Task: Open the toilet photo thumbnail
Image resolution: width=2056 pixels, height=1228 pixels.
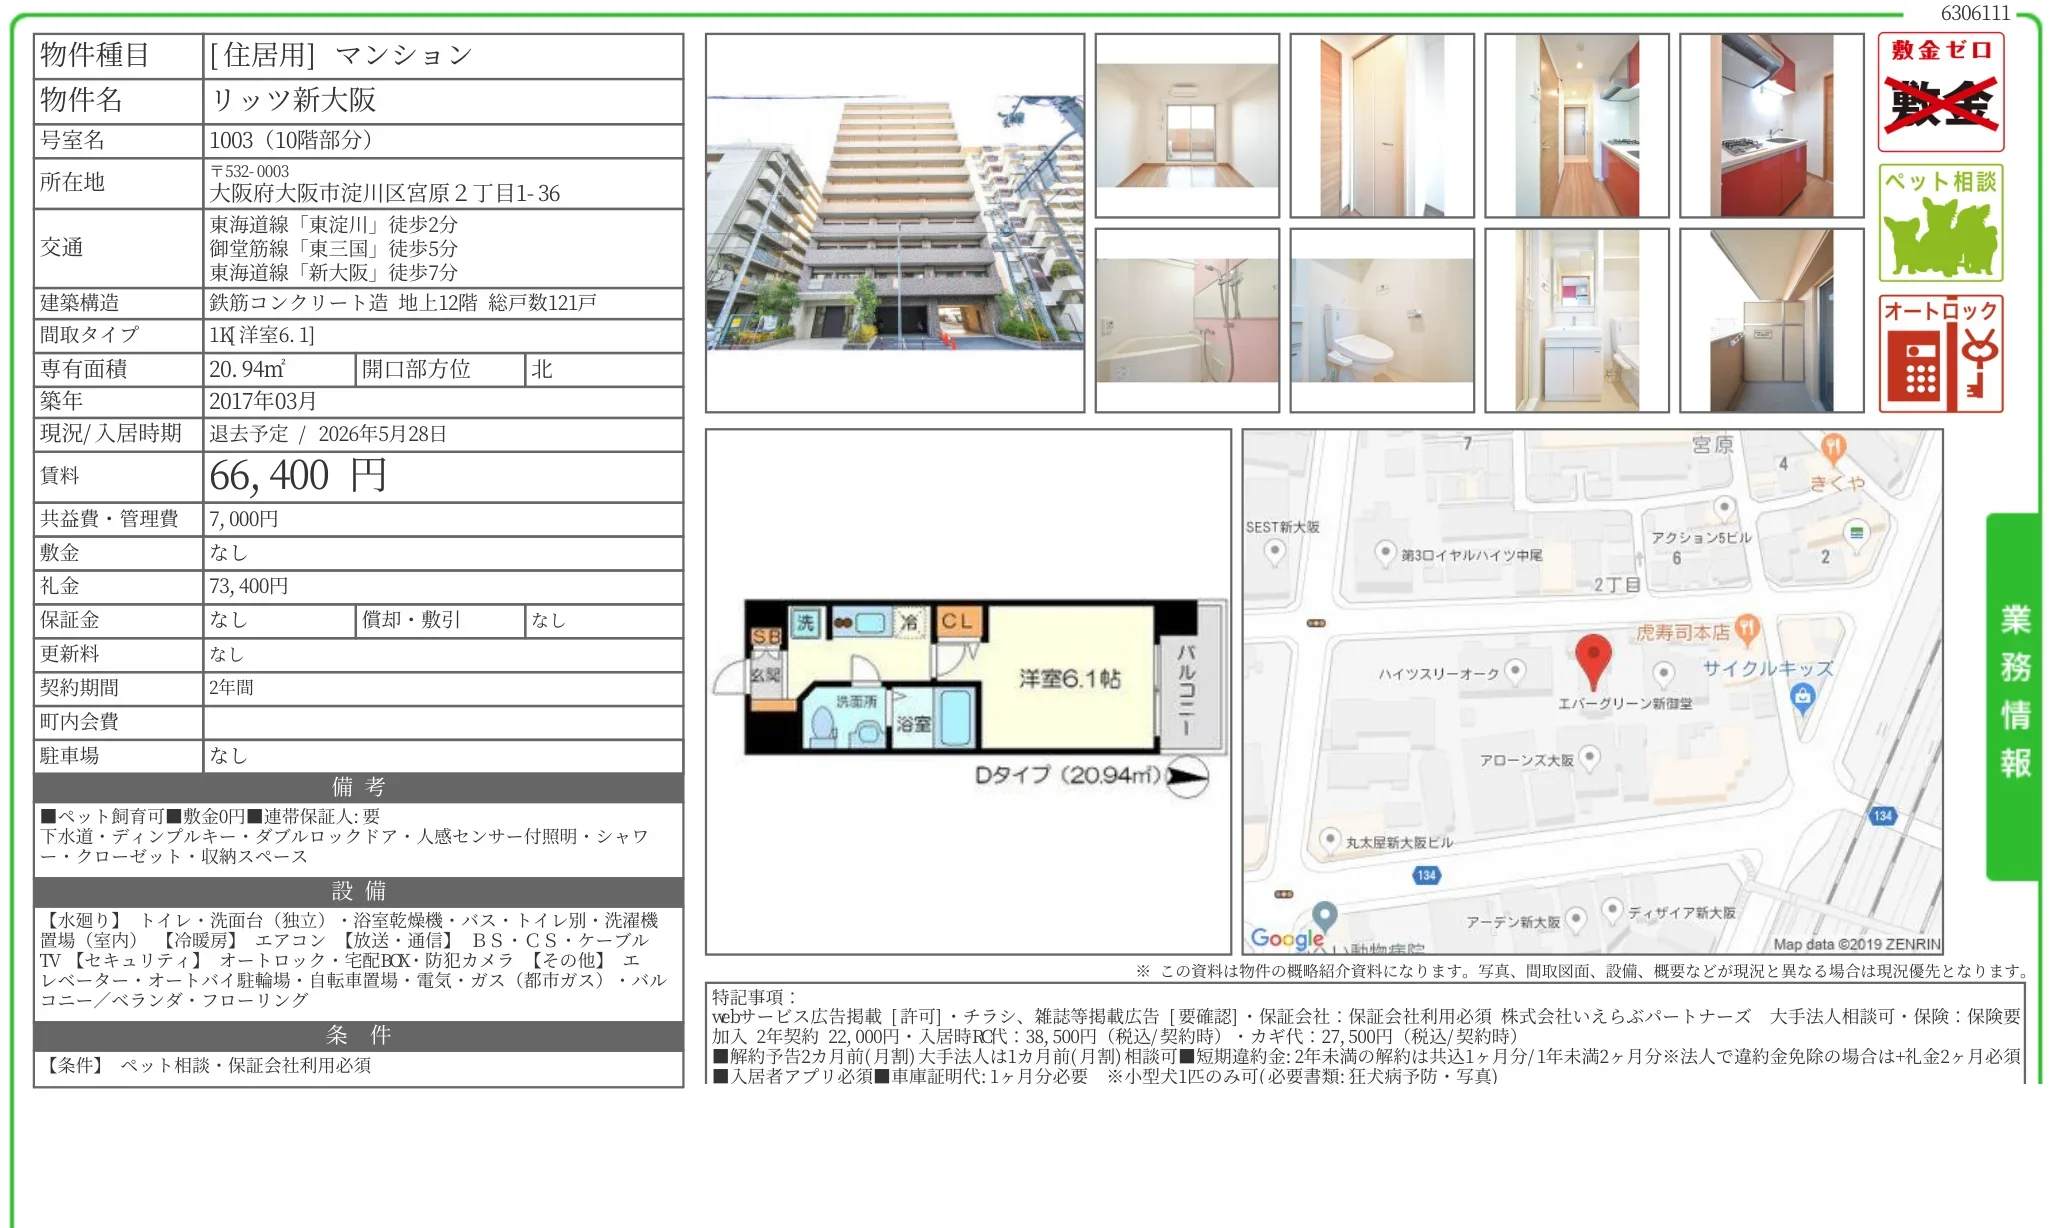Action: (1381, 320)
